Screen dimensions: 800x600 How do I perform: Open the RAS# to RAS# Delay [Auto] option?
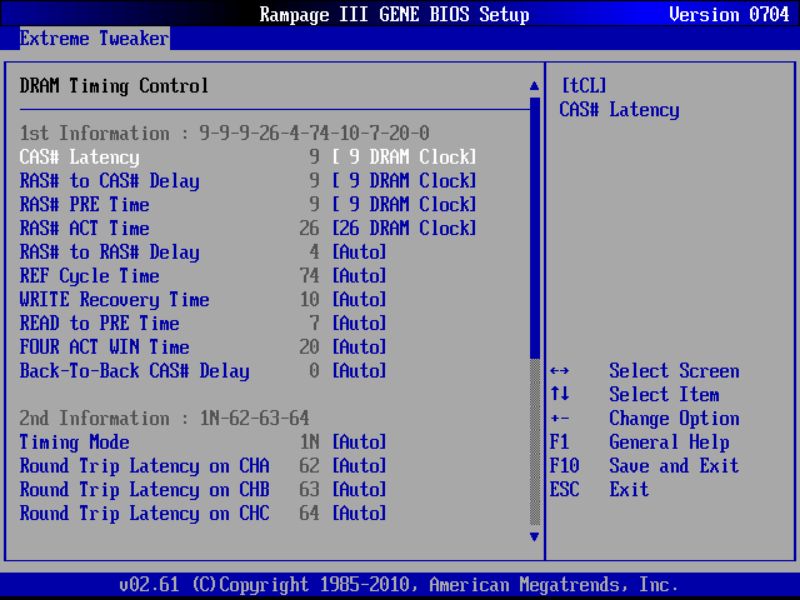tap(359, 252)
